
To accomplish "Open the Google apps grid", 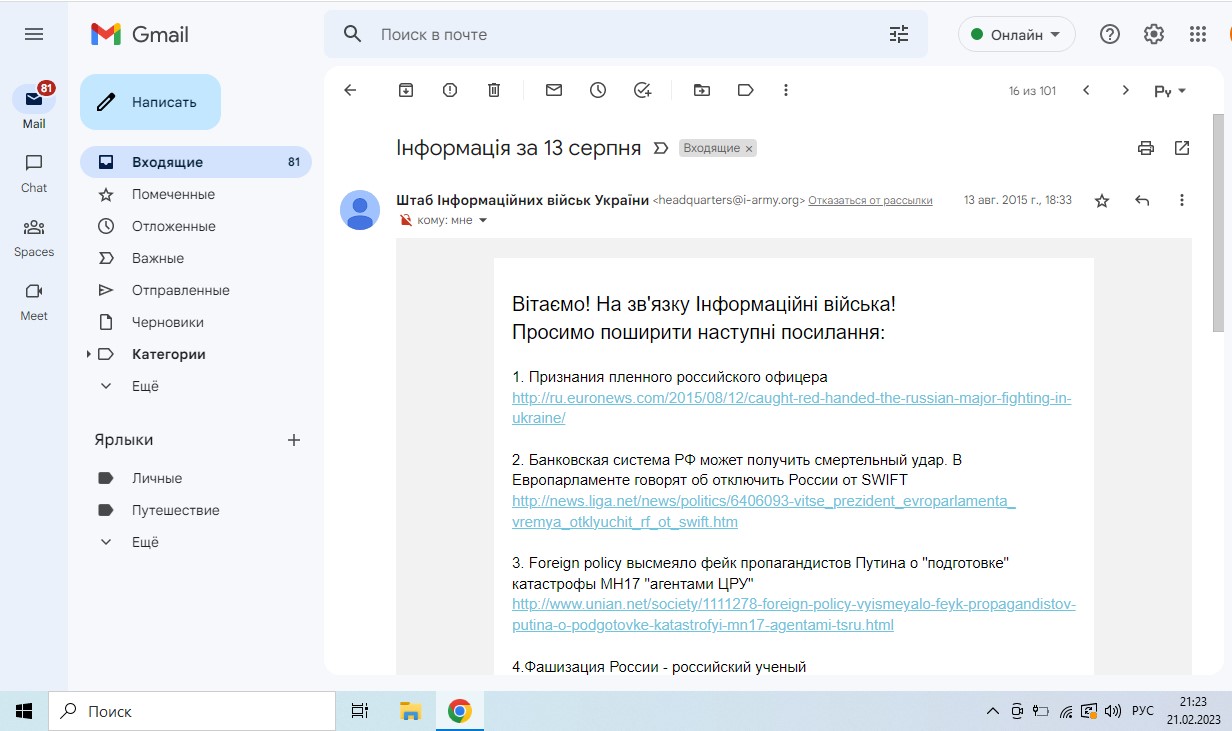I will tap(1198, 34).
